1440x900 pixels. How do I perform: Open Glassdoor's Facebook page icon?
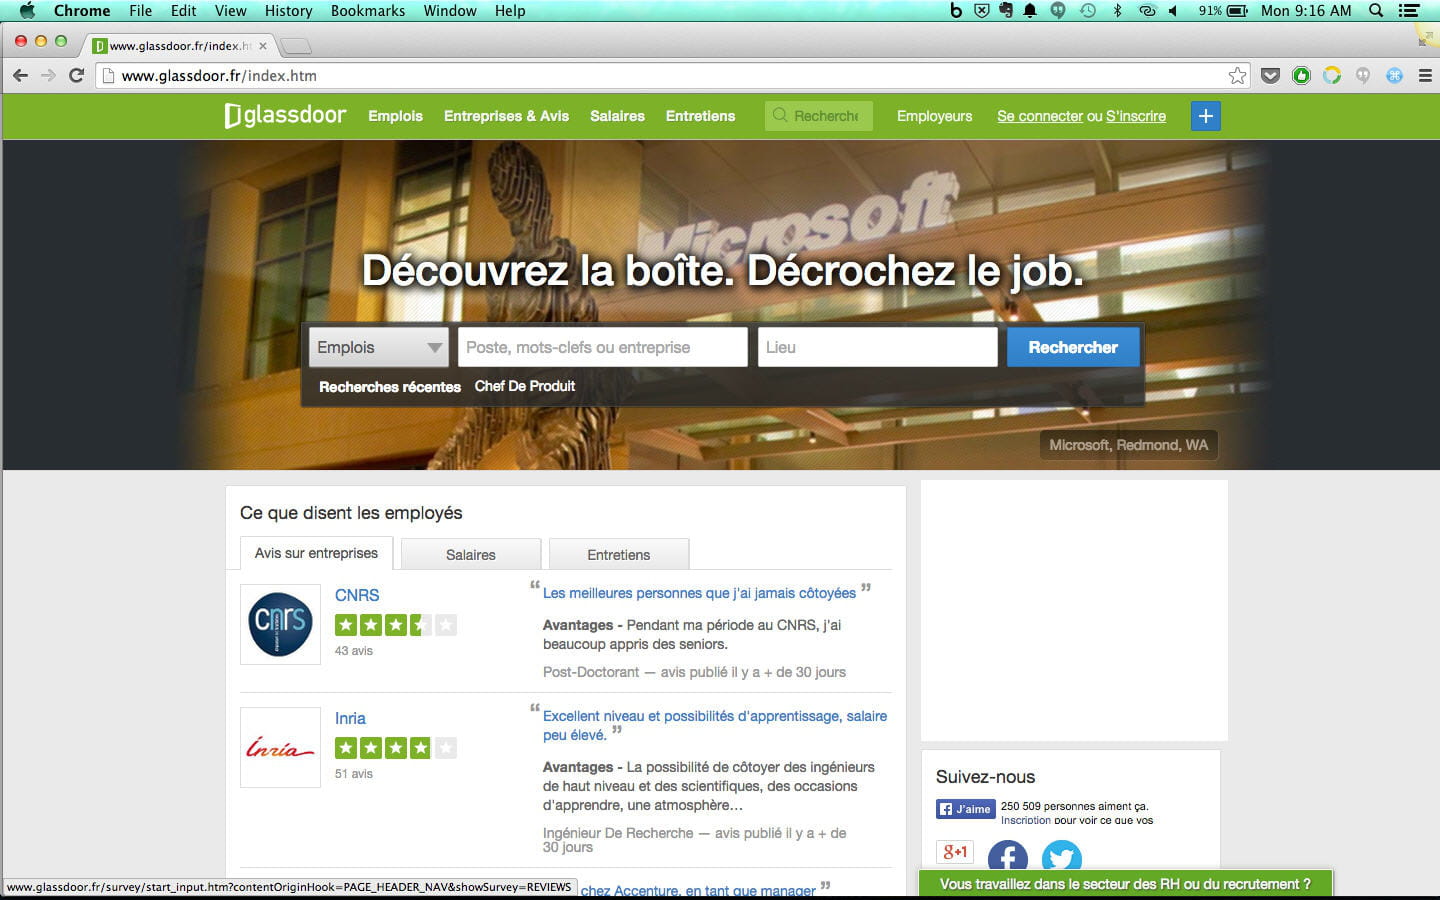pyautogui.click(x=1007, y=858)
